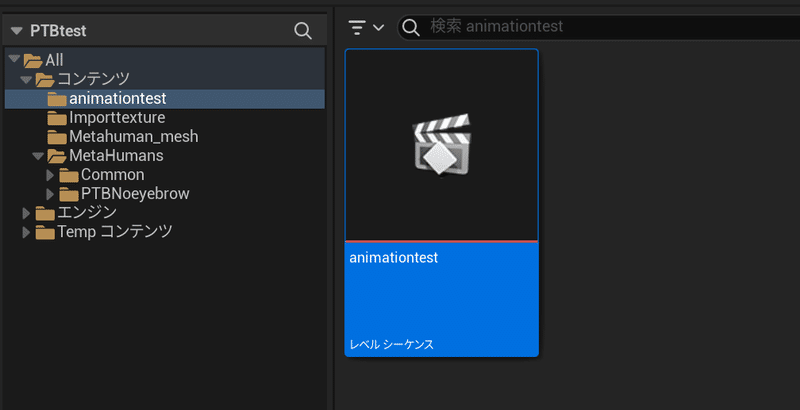Open the filter options icon

click(357, 27)
